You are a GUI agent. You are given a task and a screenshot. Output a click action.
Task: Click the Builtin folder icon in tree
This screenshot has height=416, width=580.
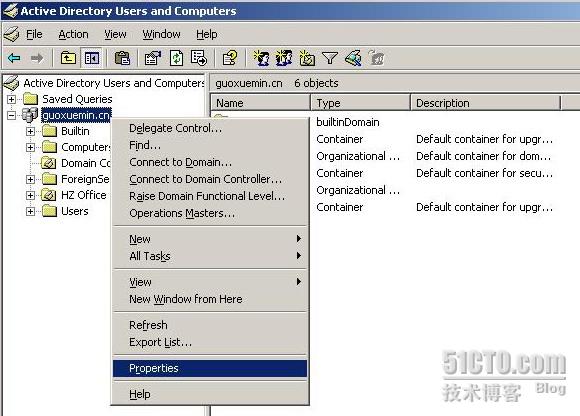coord(49,131)
